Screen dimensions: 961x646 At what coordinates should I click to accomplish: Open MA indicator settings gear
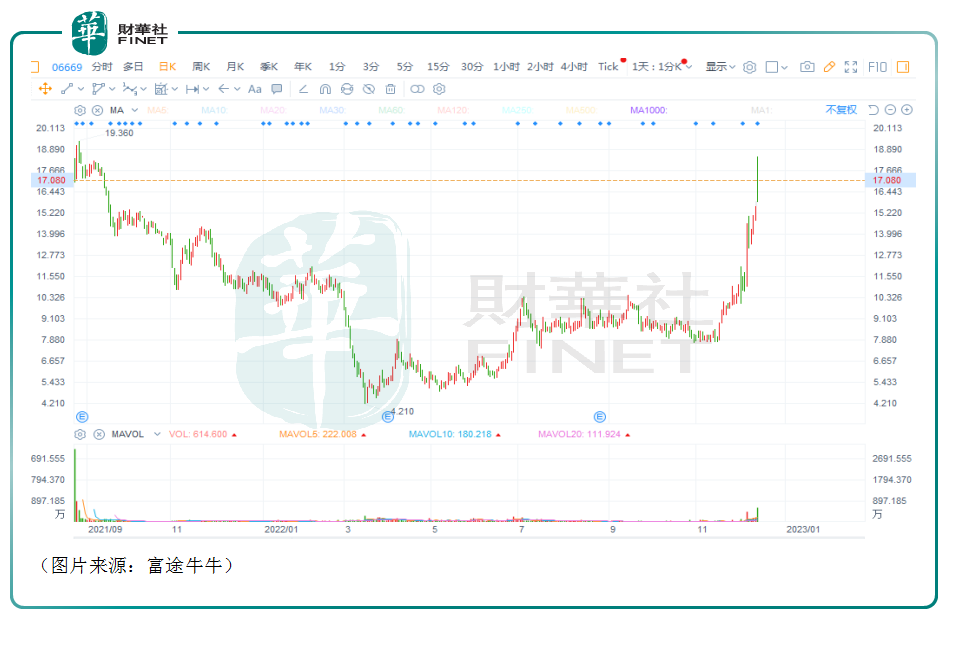[80, 110]
